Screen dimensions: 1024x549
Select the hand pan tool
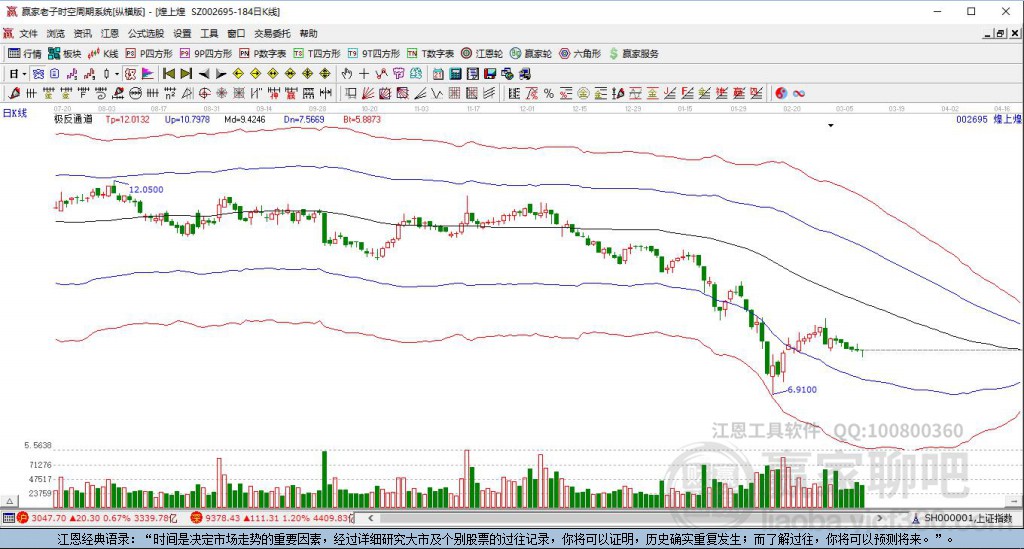347,74
